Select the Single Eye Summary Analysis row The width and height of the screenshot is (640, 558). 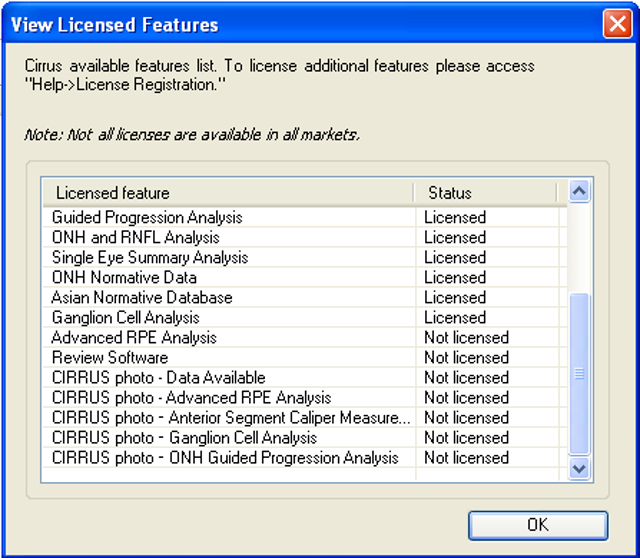click(x=305, y=257)
